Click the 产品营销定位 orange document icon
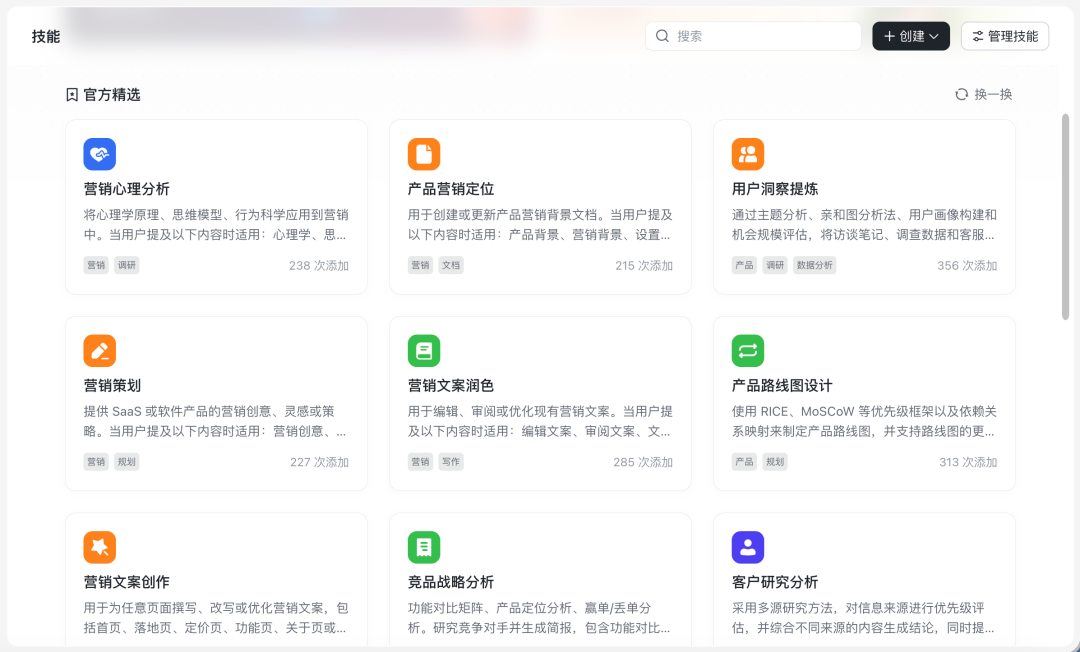Image resolution: width=1080 pixels, height=652 pixels. point(423,154)
